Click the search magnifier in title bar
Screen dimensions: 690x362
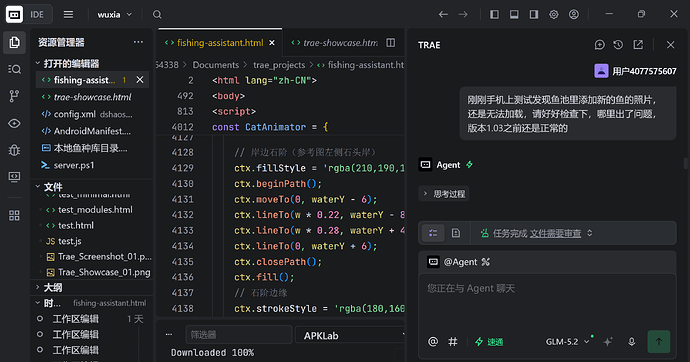click(x=157, y=15)
